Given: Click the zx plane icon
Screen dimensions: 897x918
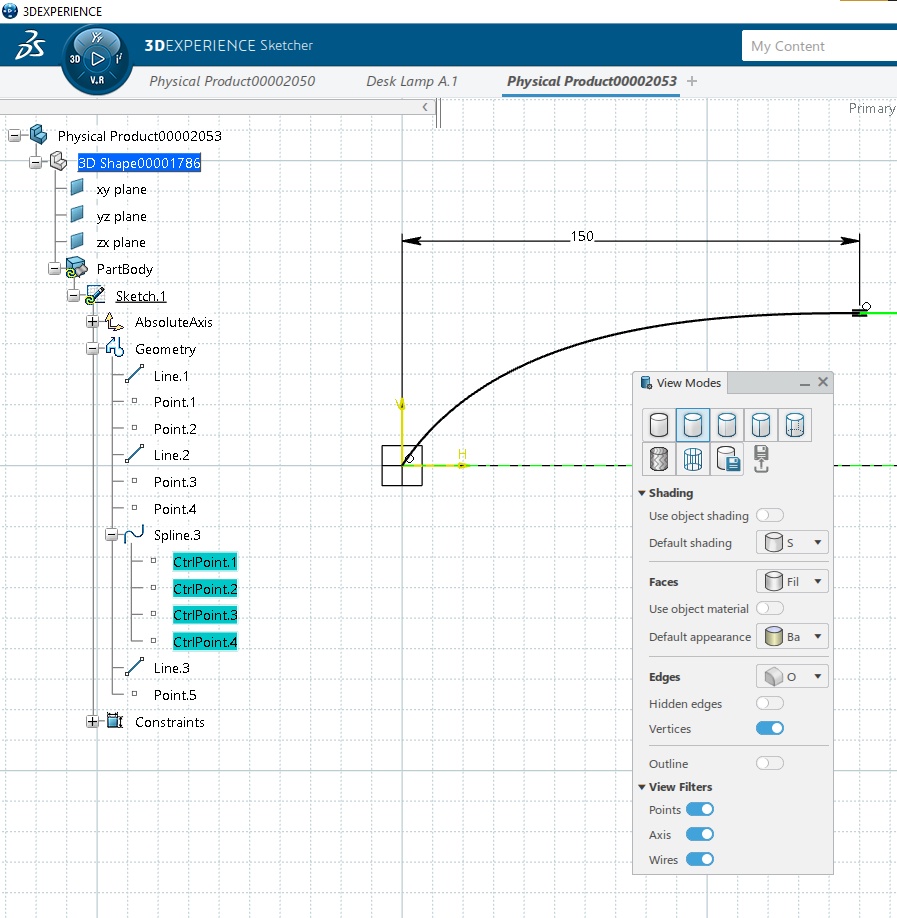Looking at the screenshot, I should point(77,241).
